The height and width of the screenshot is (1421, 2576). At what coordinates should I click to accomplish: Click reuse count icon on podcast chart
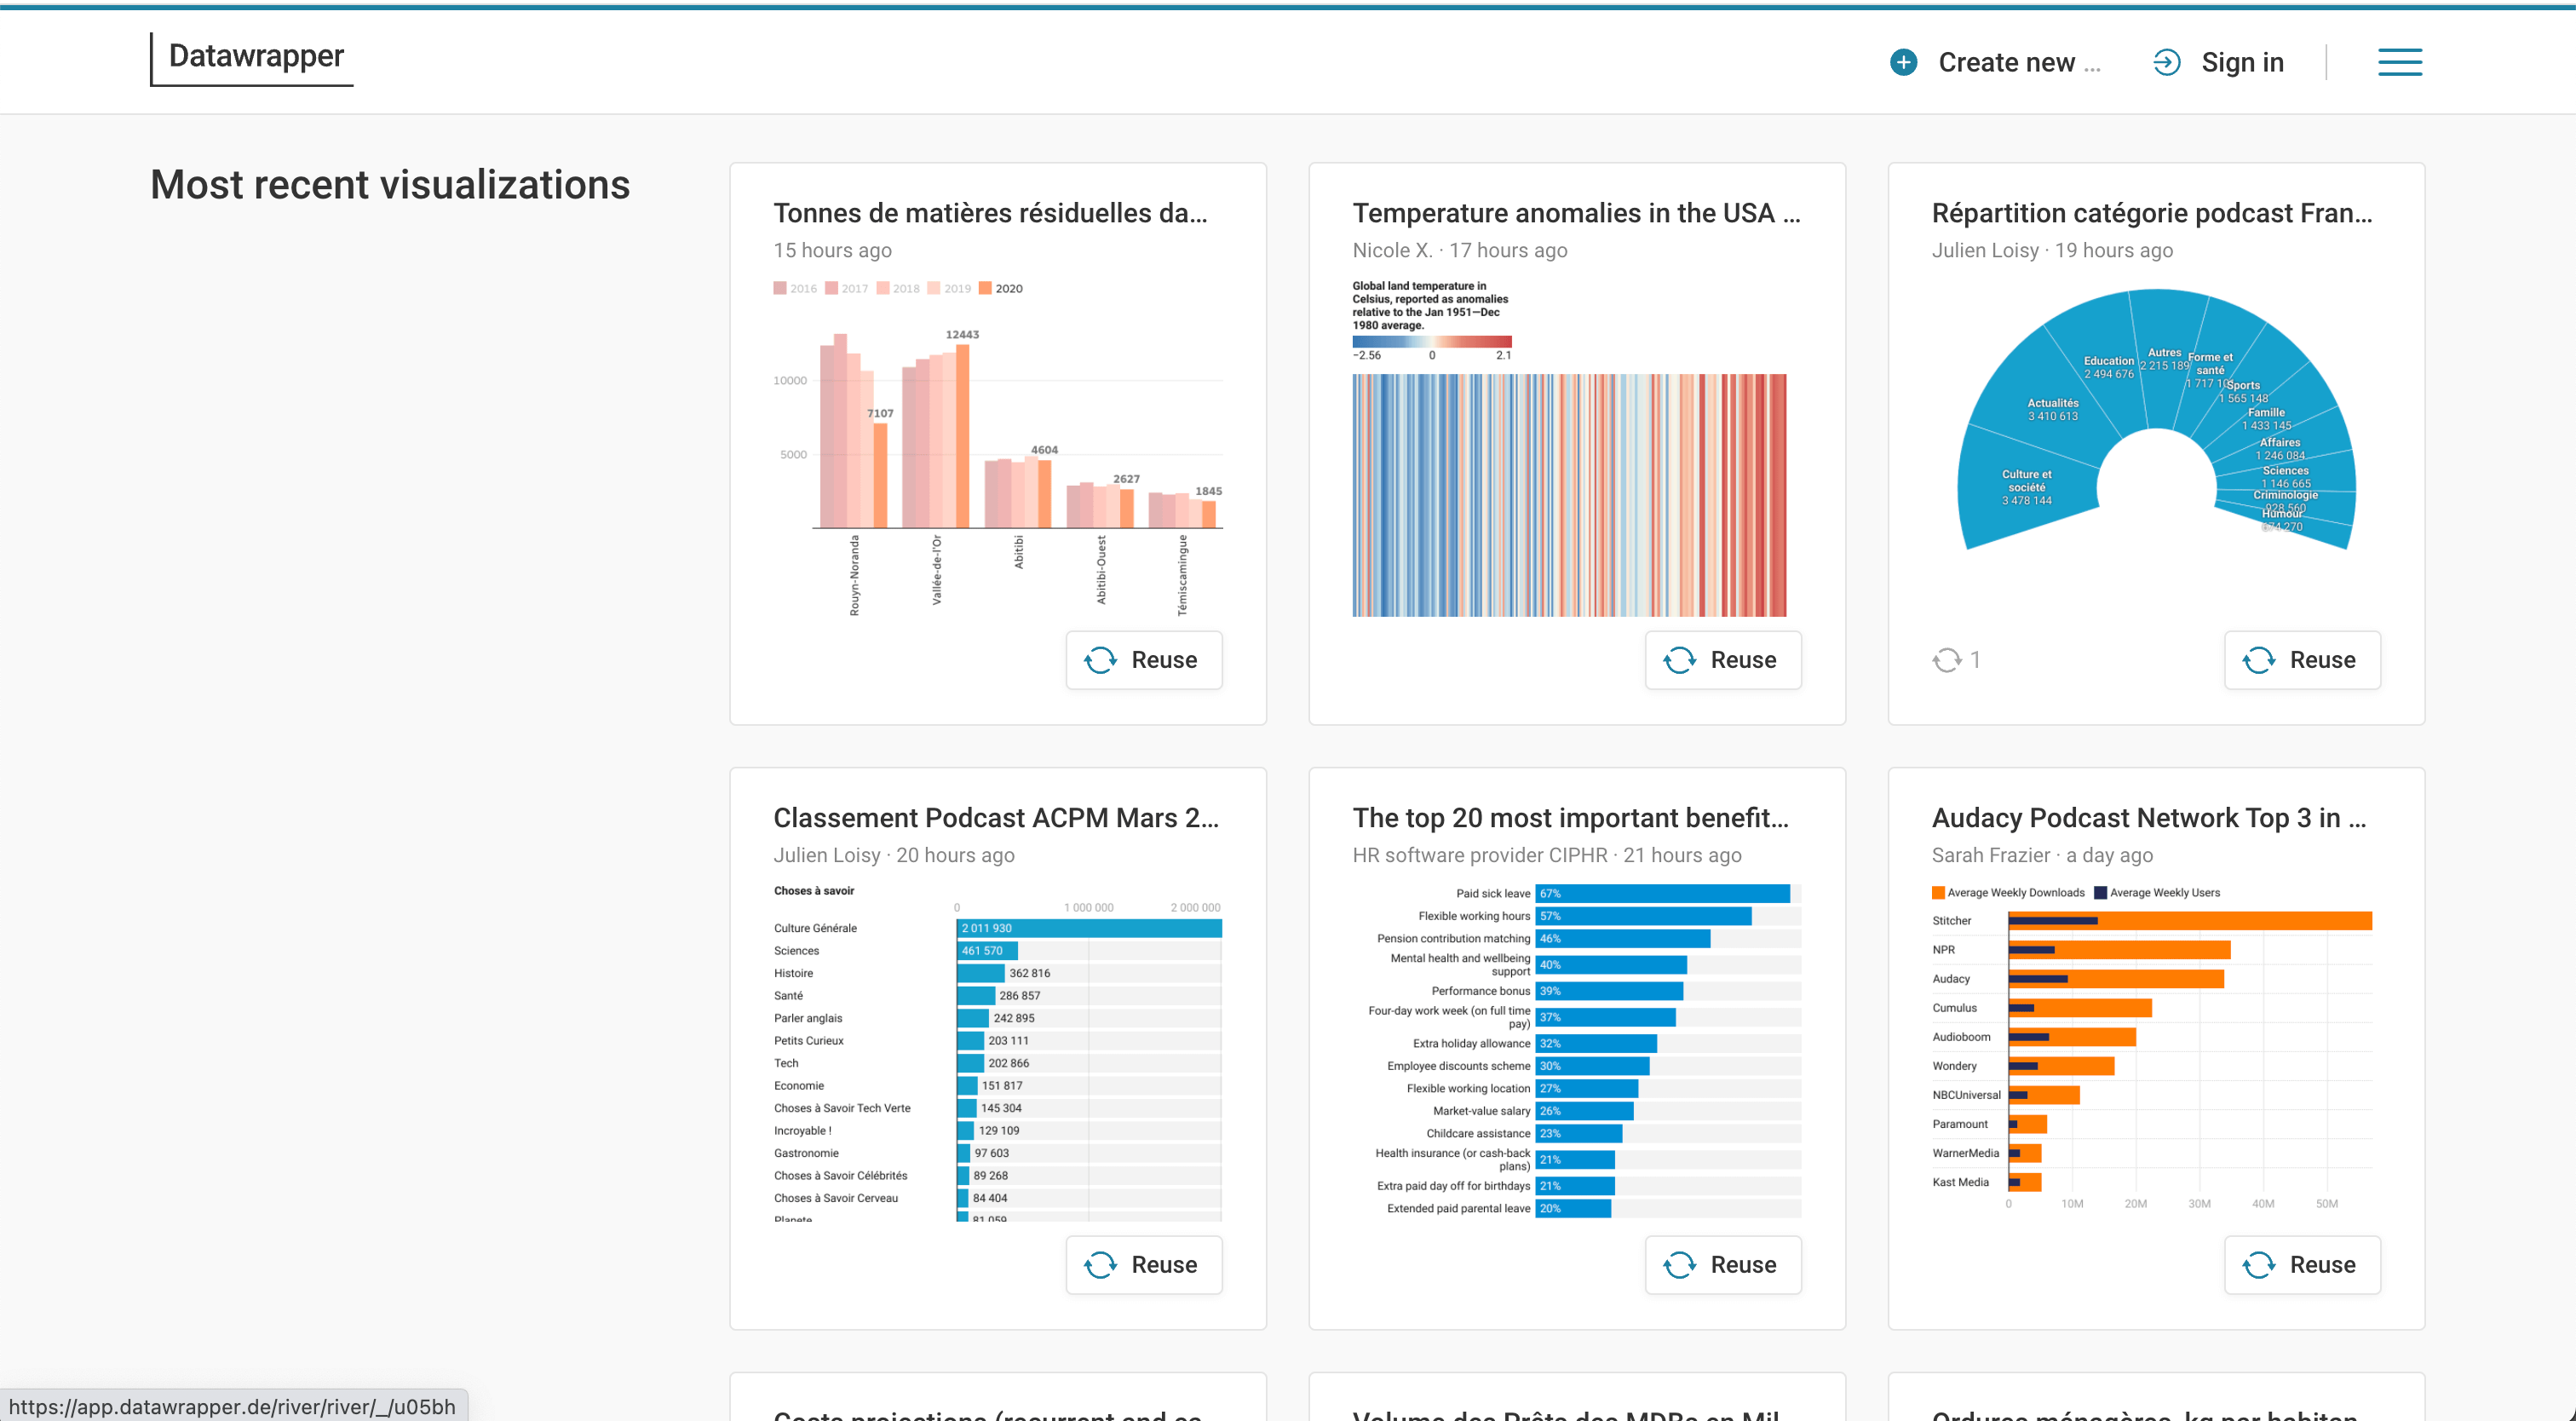[1946, 660]
